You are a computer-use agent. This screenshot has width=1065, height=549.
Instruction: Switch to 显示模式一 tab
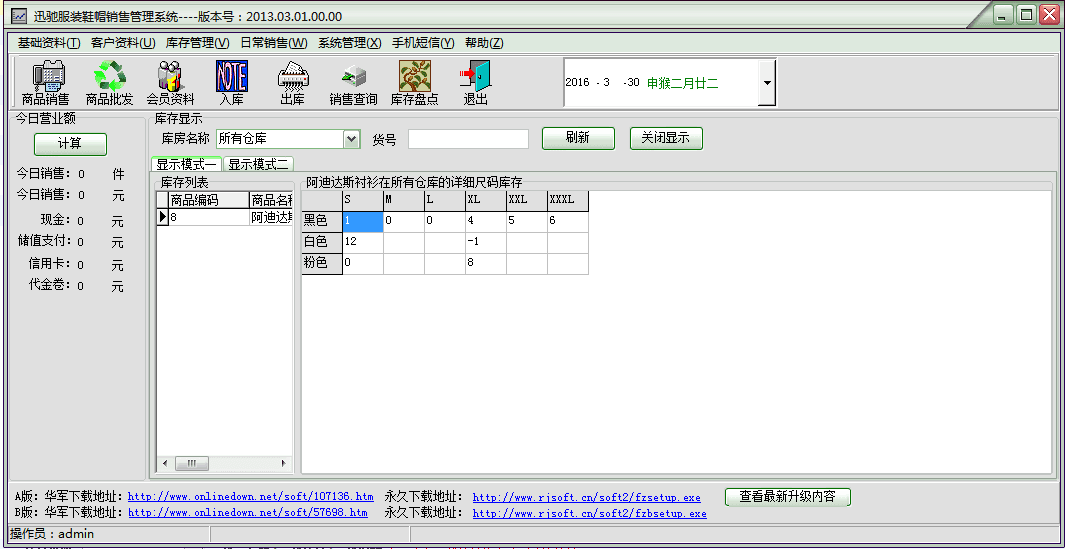click(x=187, y=165)
